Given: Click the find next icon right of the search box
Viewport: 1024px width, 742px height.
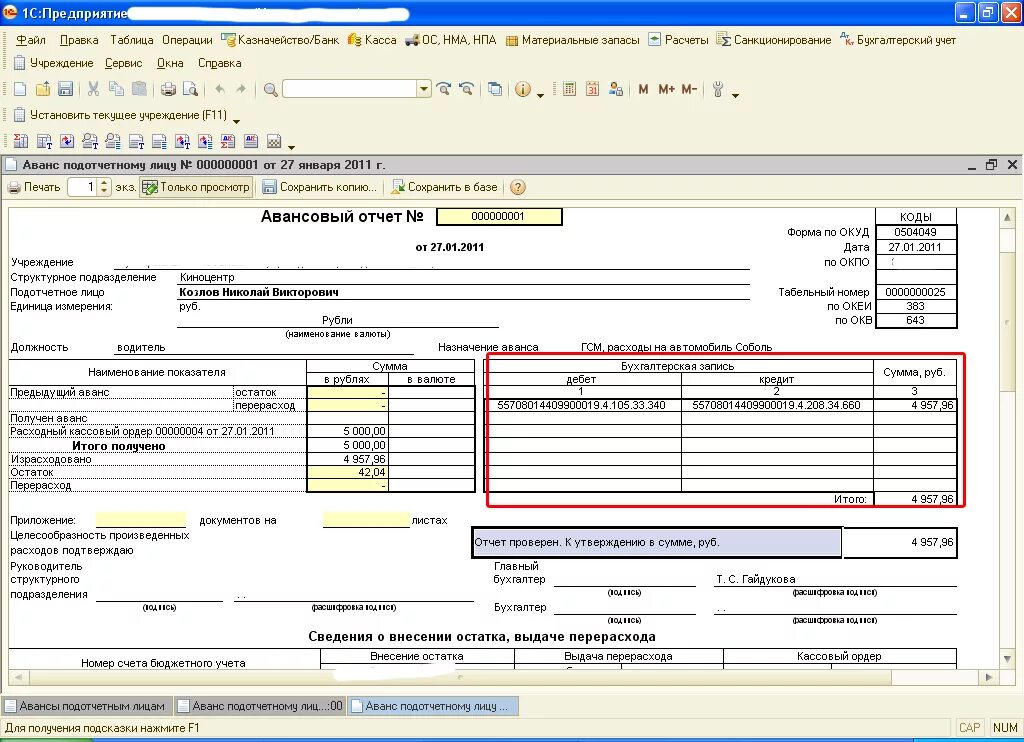Looking at the screenshot, I should 444,89.
